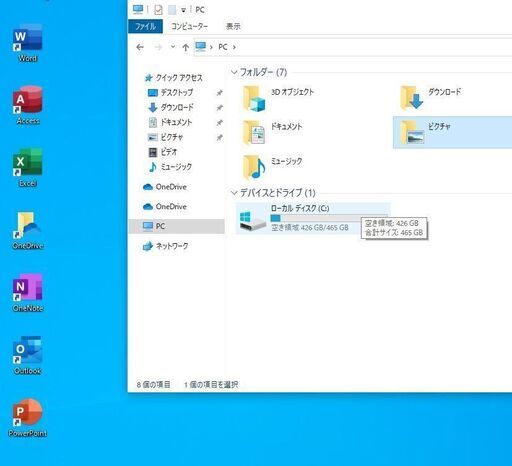Open the OneDrive desktop shortcut

pyautogui.click(x=28, y=231)
